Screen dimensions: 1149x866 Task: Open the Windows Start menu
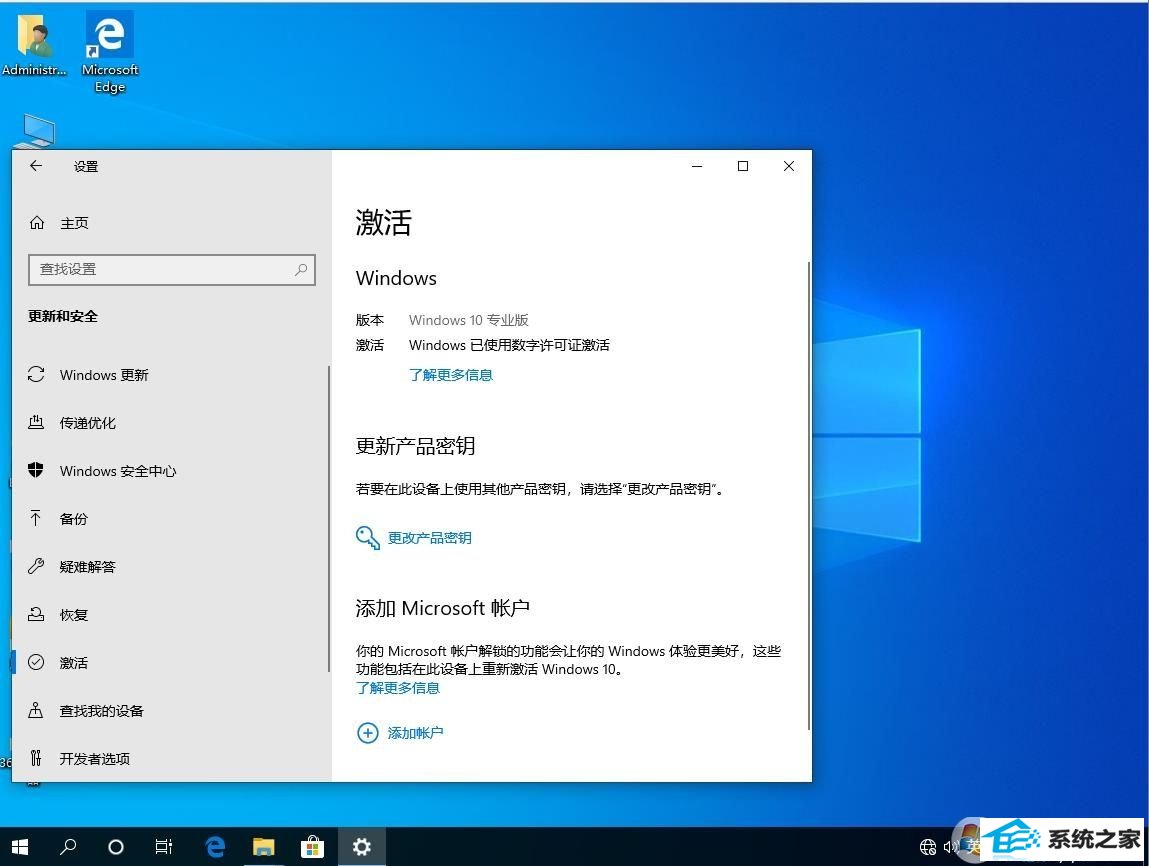(21, 847)
